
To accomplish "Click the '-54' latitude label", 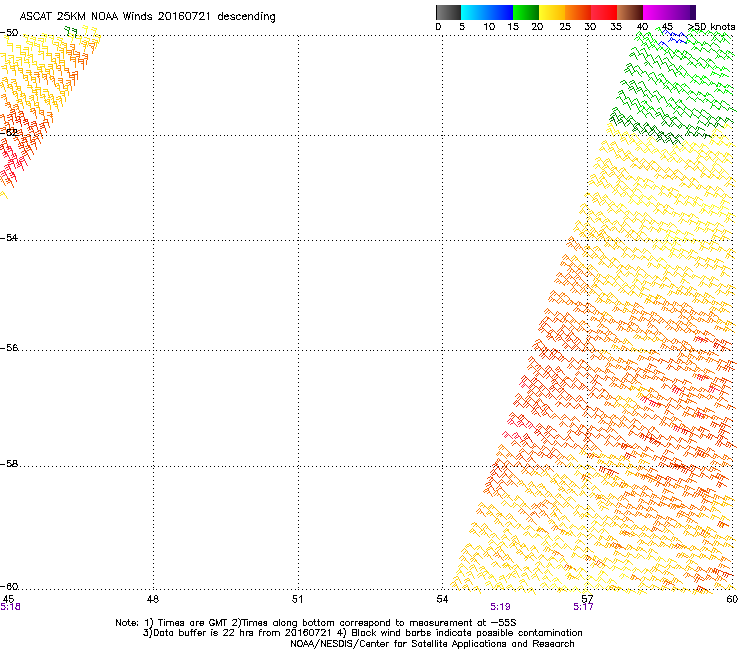I will click(x=9, y=237).
